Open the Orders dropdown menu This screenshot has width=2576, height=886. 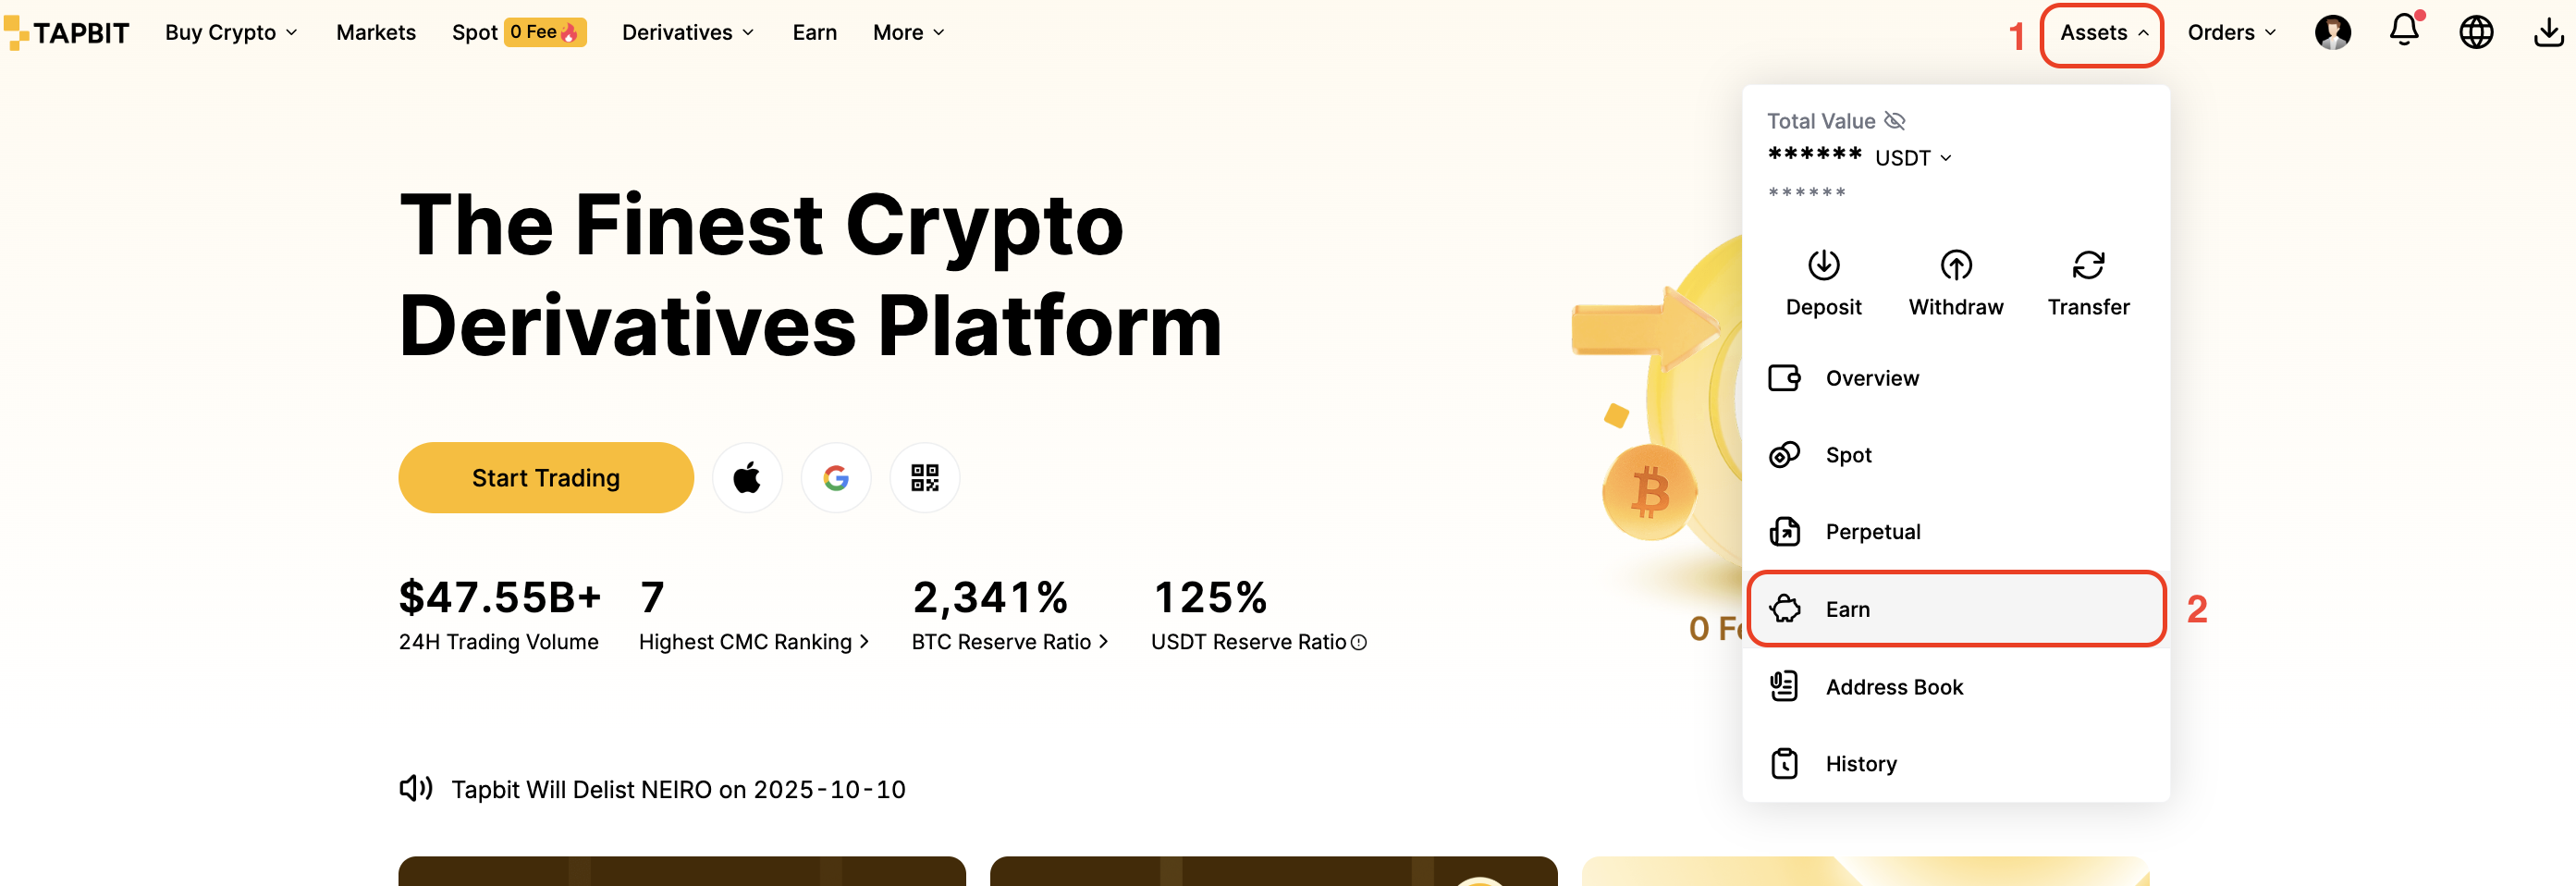2231,32
